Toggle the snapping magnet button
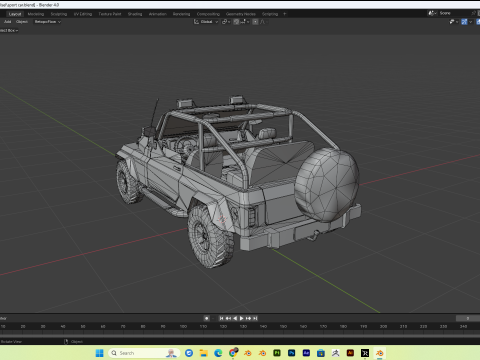Screen dimensions: 480x360 236,22
